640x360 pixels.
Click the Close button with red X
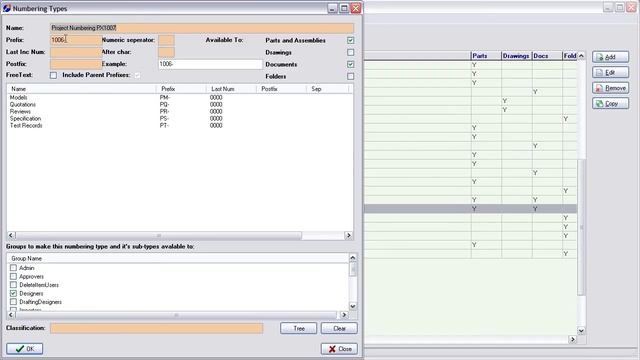pyautogui.click(x=339, y=349)
